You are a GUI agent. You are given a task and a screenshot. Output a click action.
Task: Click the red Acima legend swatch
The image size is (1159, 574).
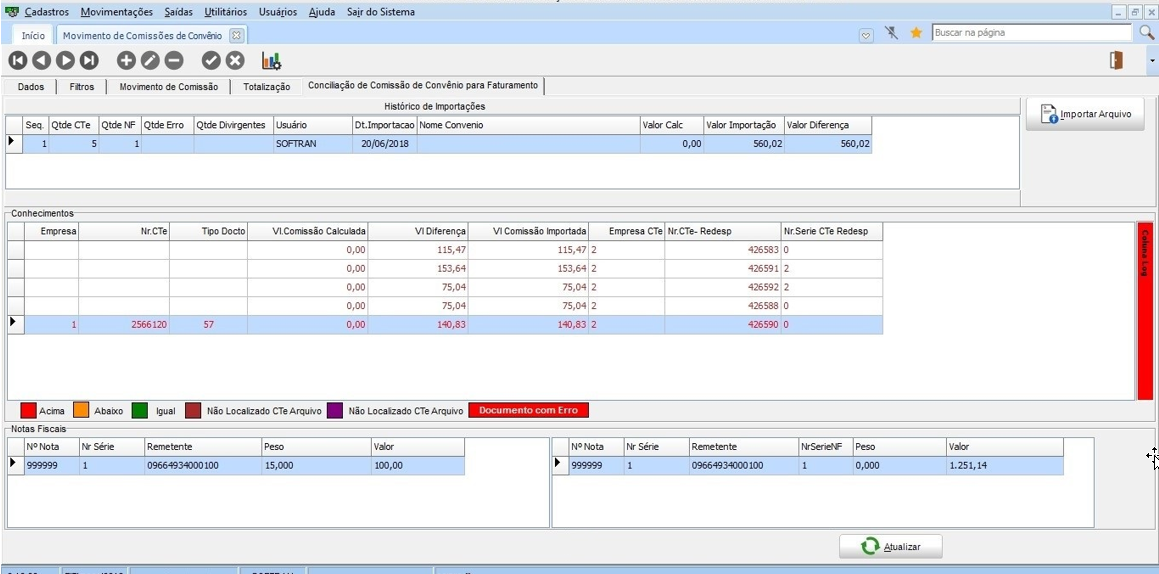[28, 411]
